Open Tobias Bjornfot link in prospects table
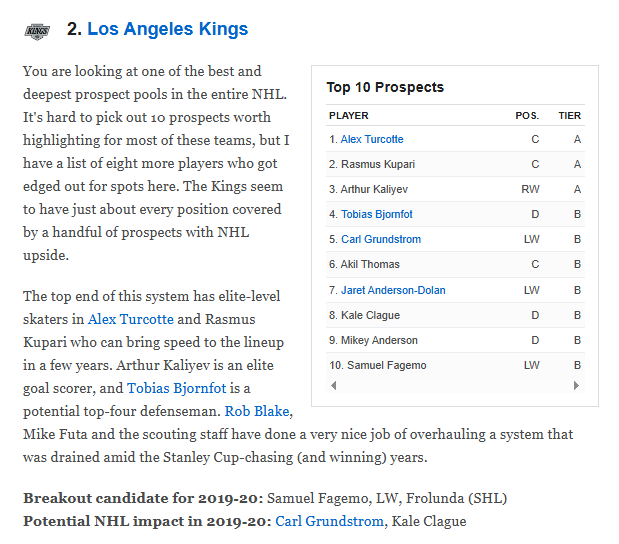Viewport: 619px width, 544px height. point(376,214)
